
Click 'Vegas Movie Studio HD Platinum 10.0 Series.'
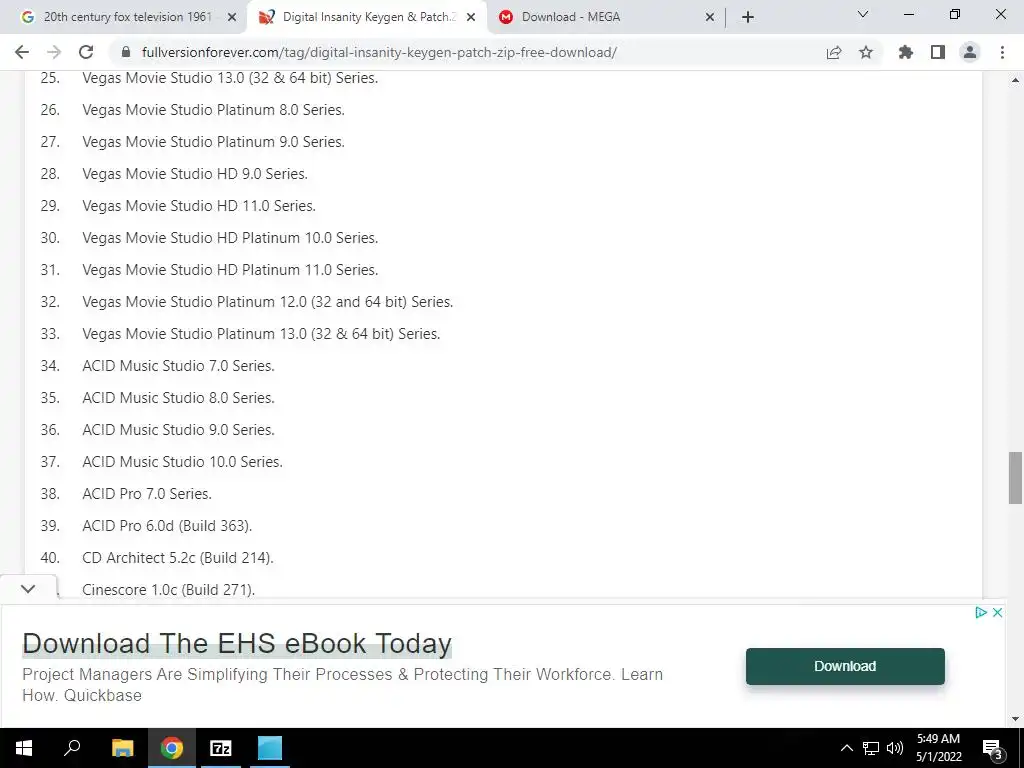click(230, 238)
